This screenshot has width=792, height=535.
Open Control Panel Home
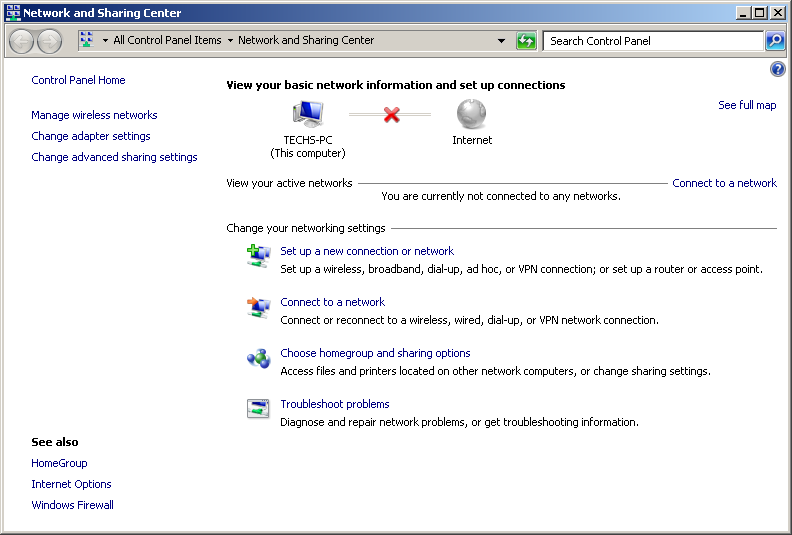pyautogui.click(x=78, y=80)
